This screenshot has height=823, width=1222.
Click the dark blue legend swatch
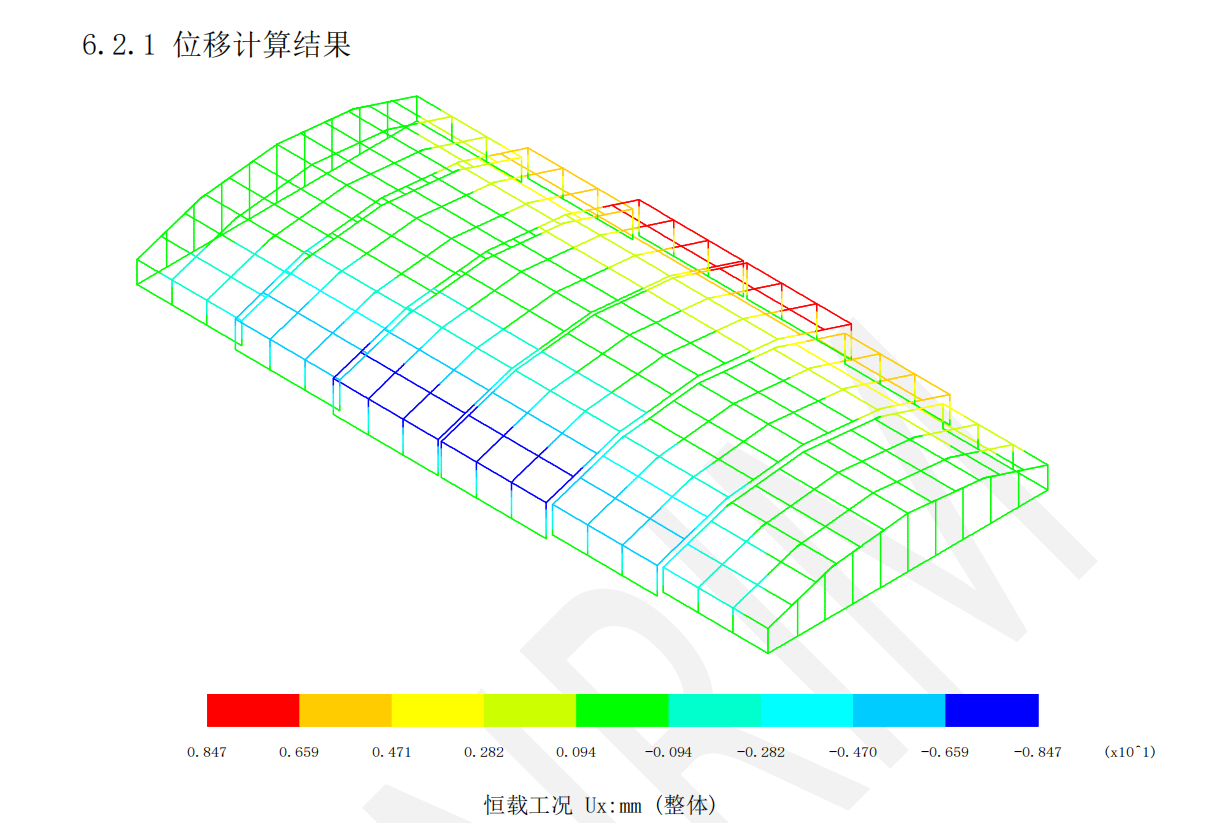pos(992,710)
